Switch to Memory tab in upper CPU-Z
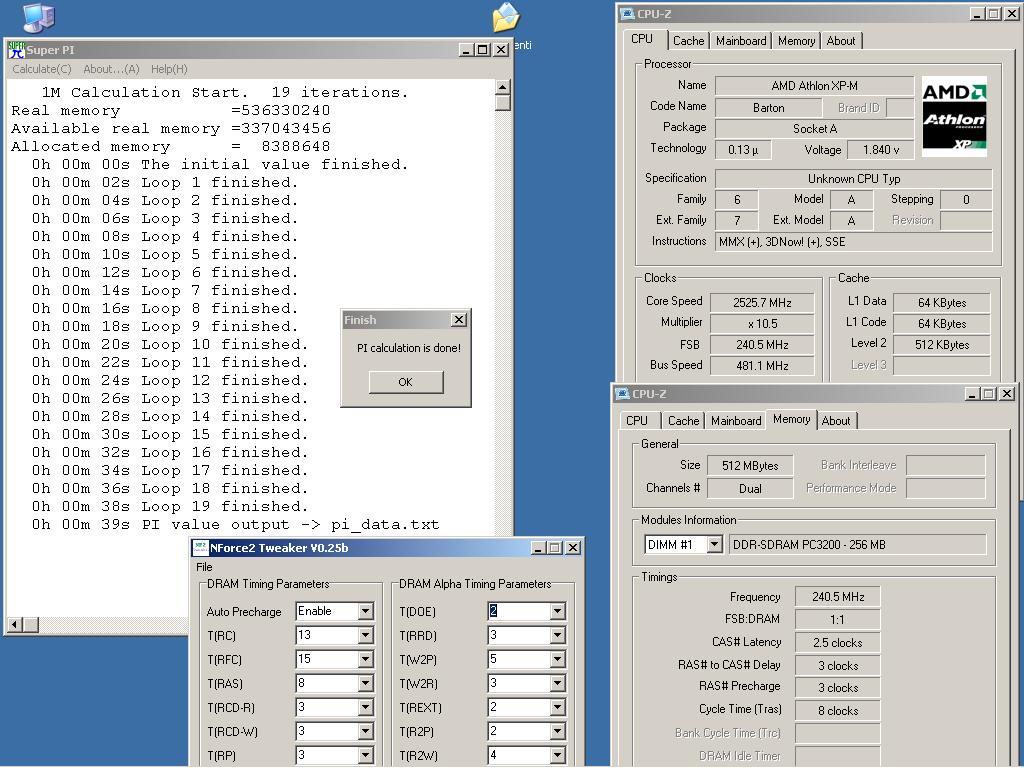 (797, 40)
